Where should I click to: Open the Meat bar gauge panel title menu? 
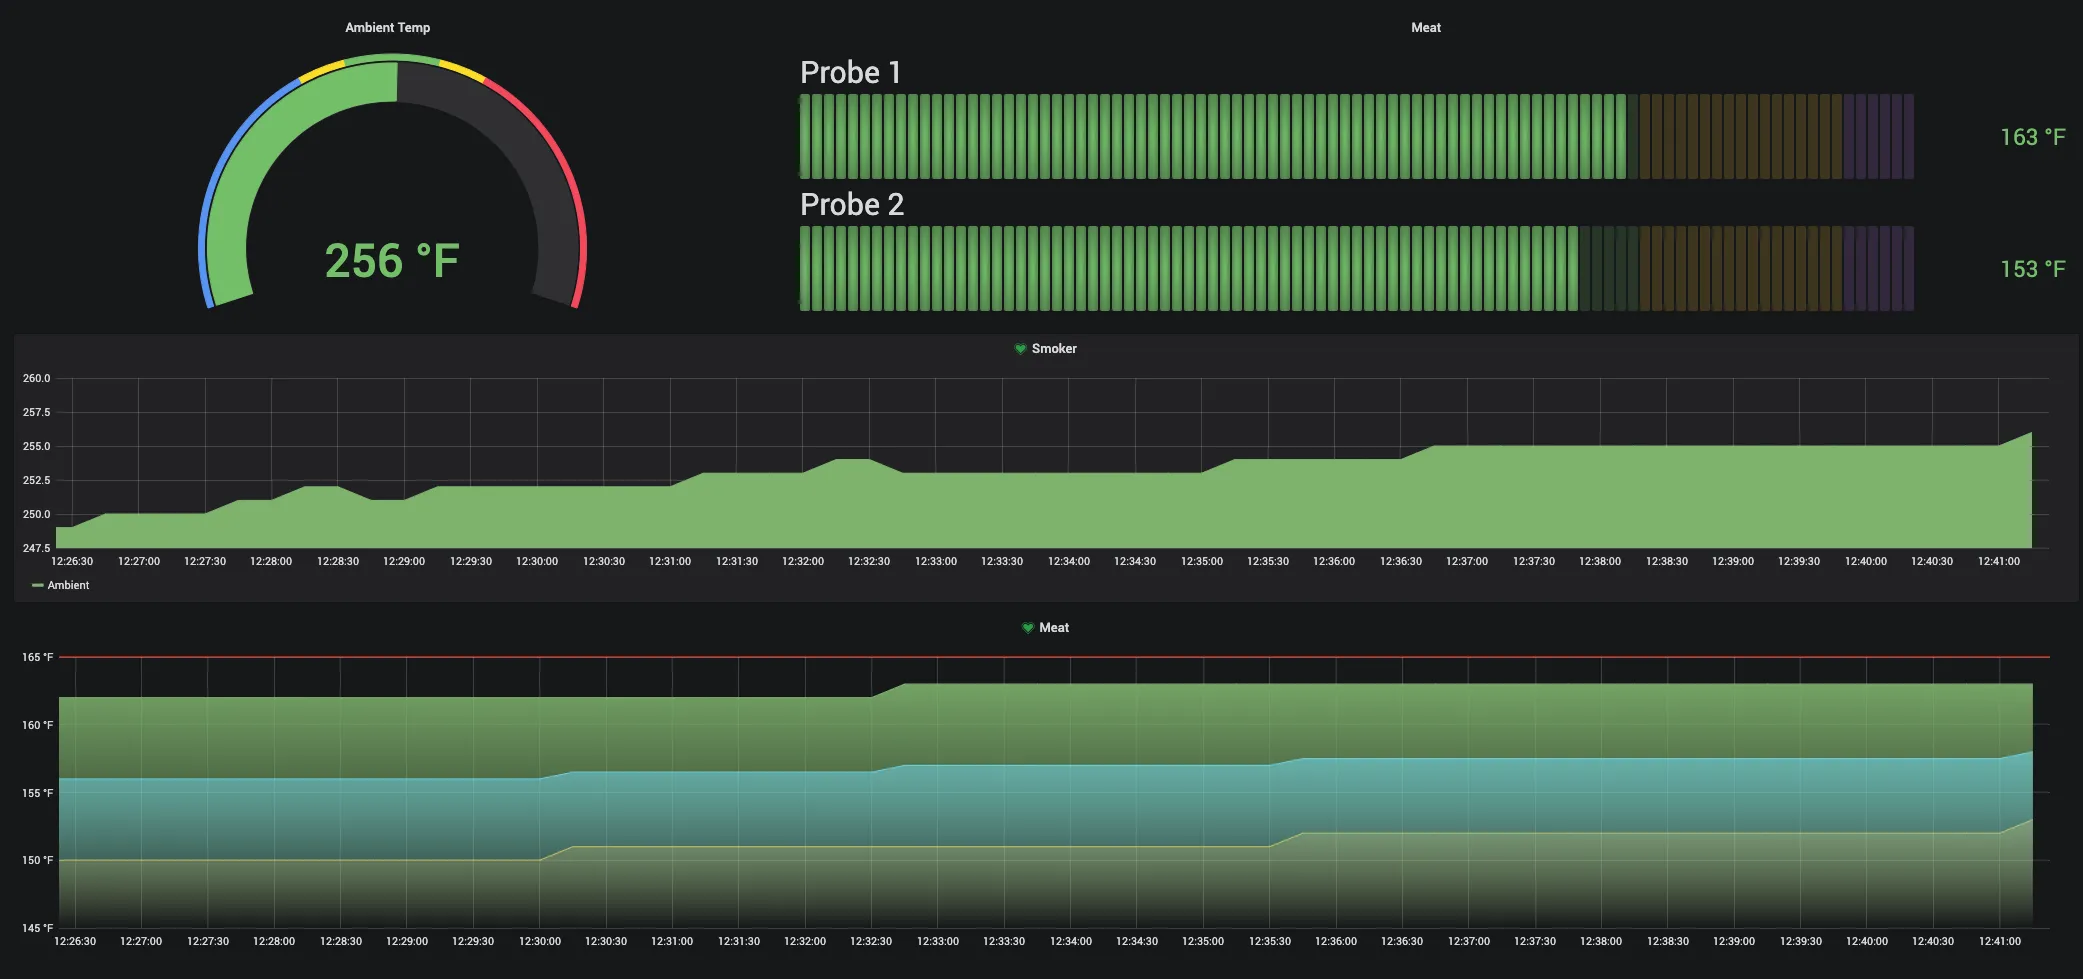1426,28
